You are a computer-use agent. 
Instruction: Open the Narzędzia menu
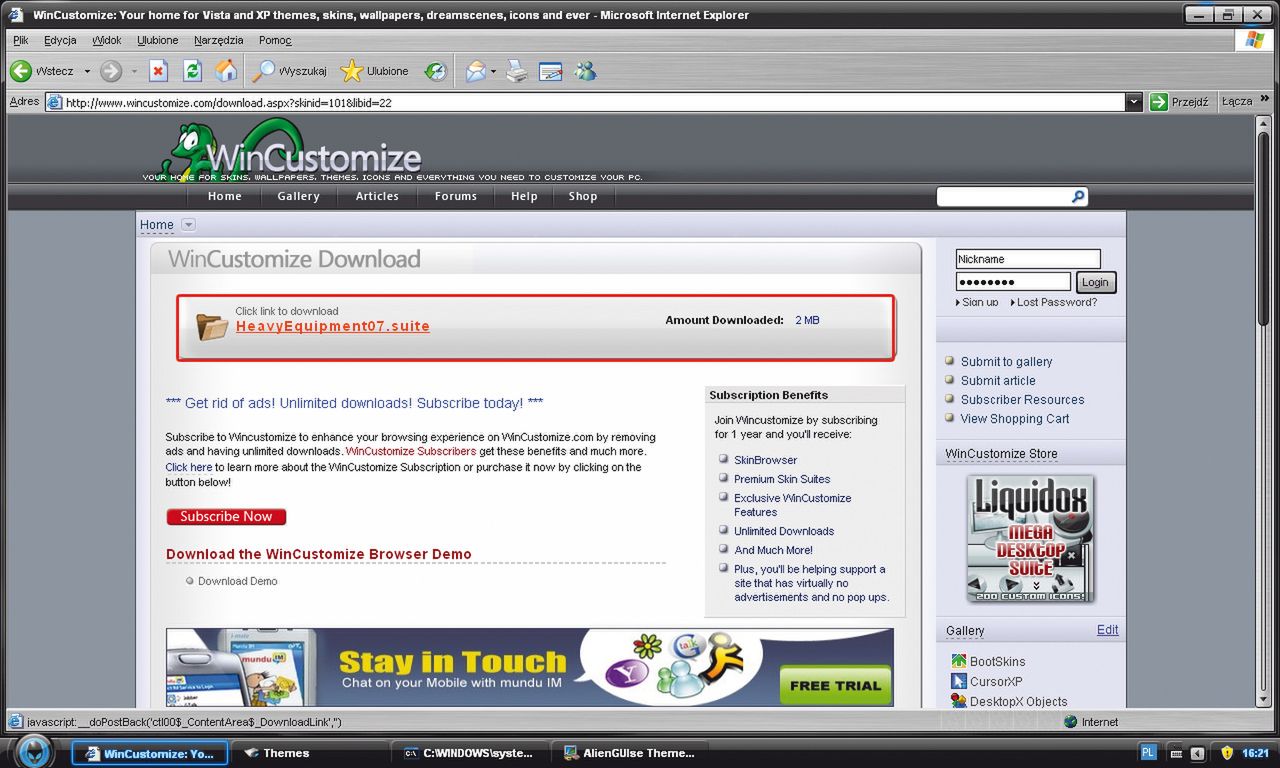pos(219,40)
